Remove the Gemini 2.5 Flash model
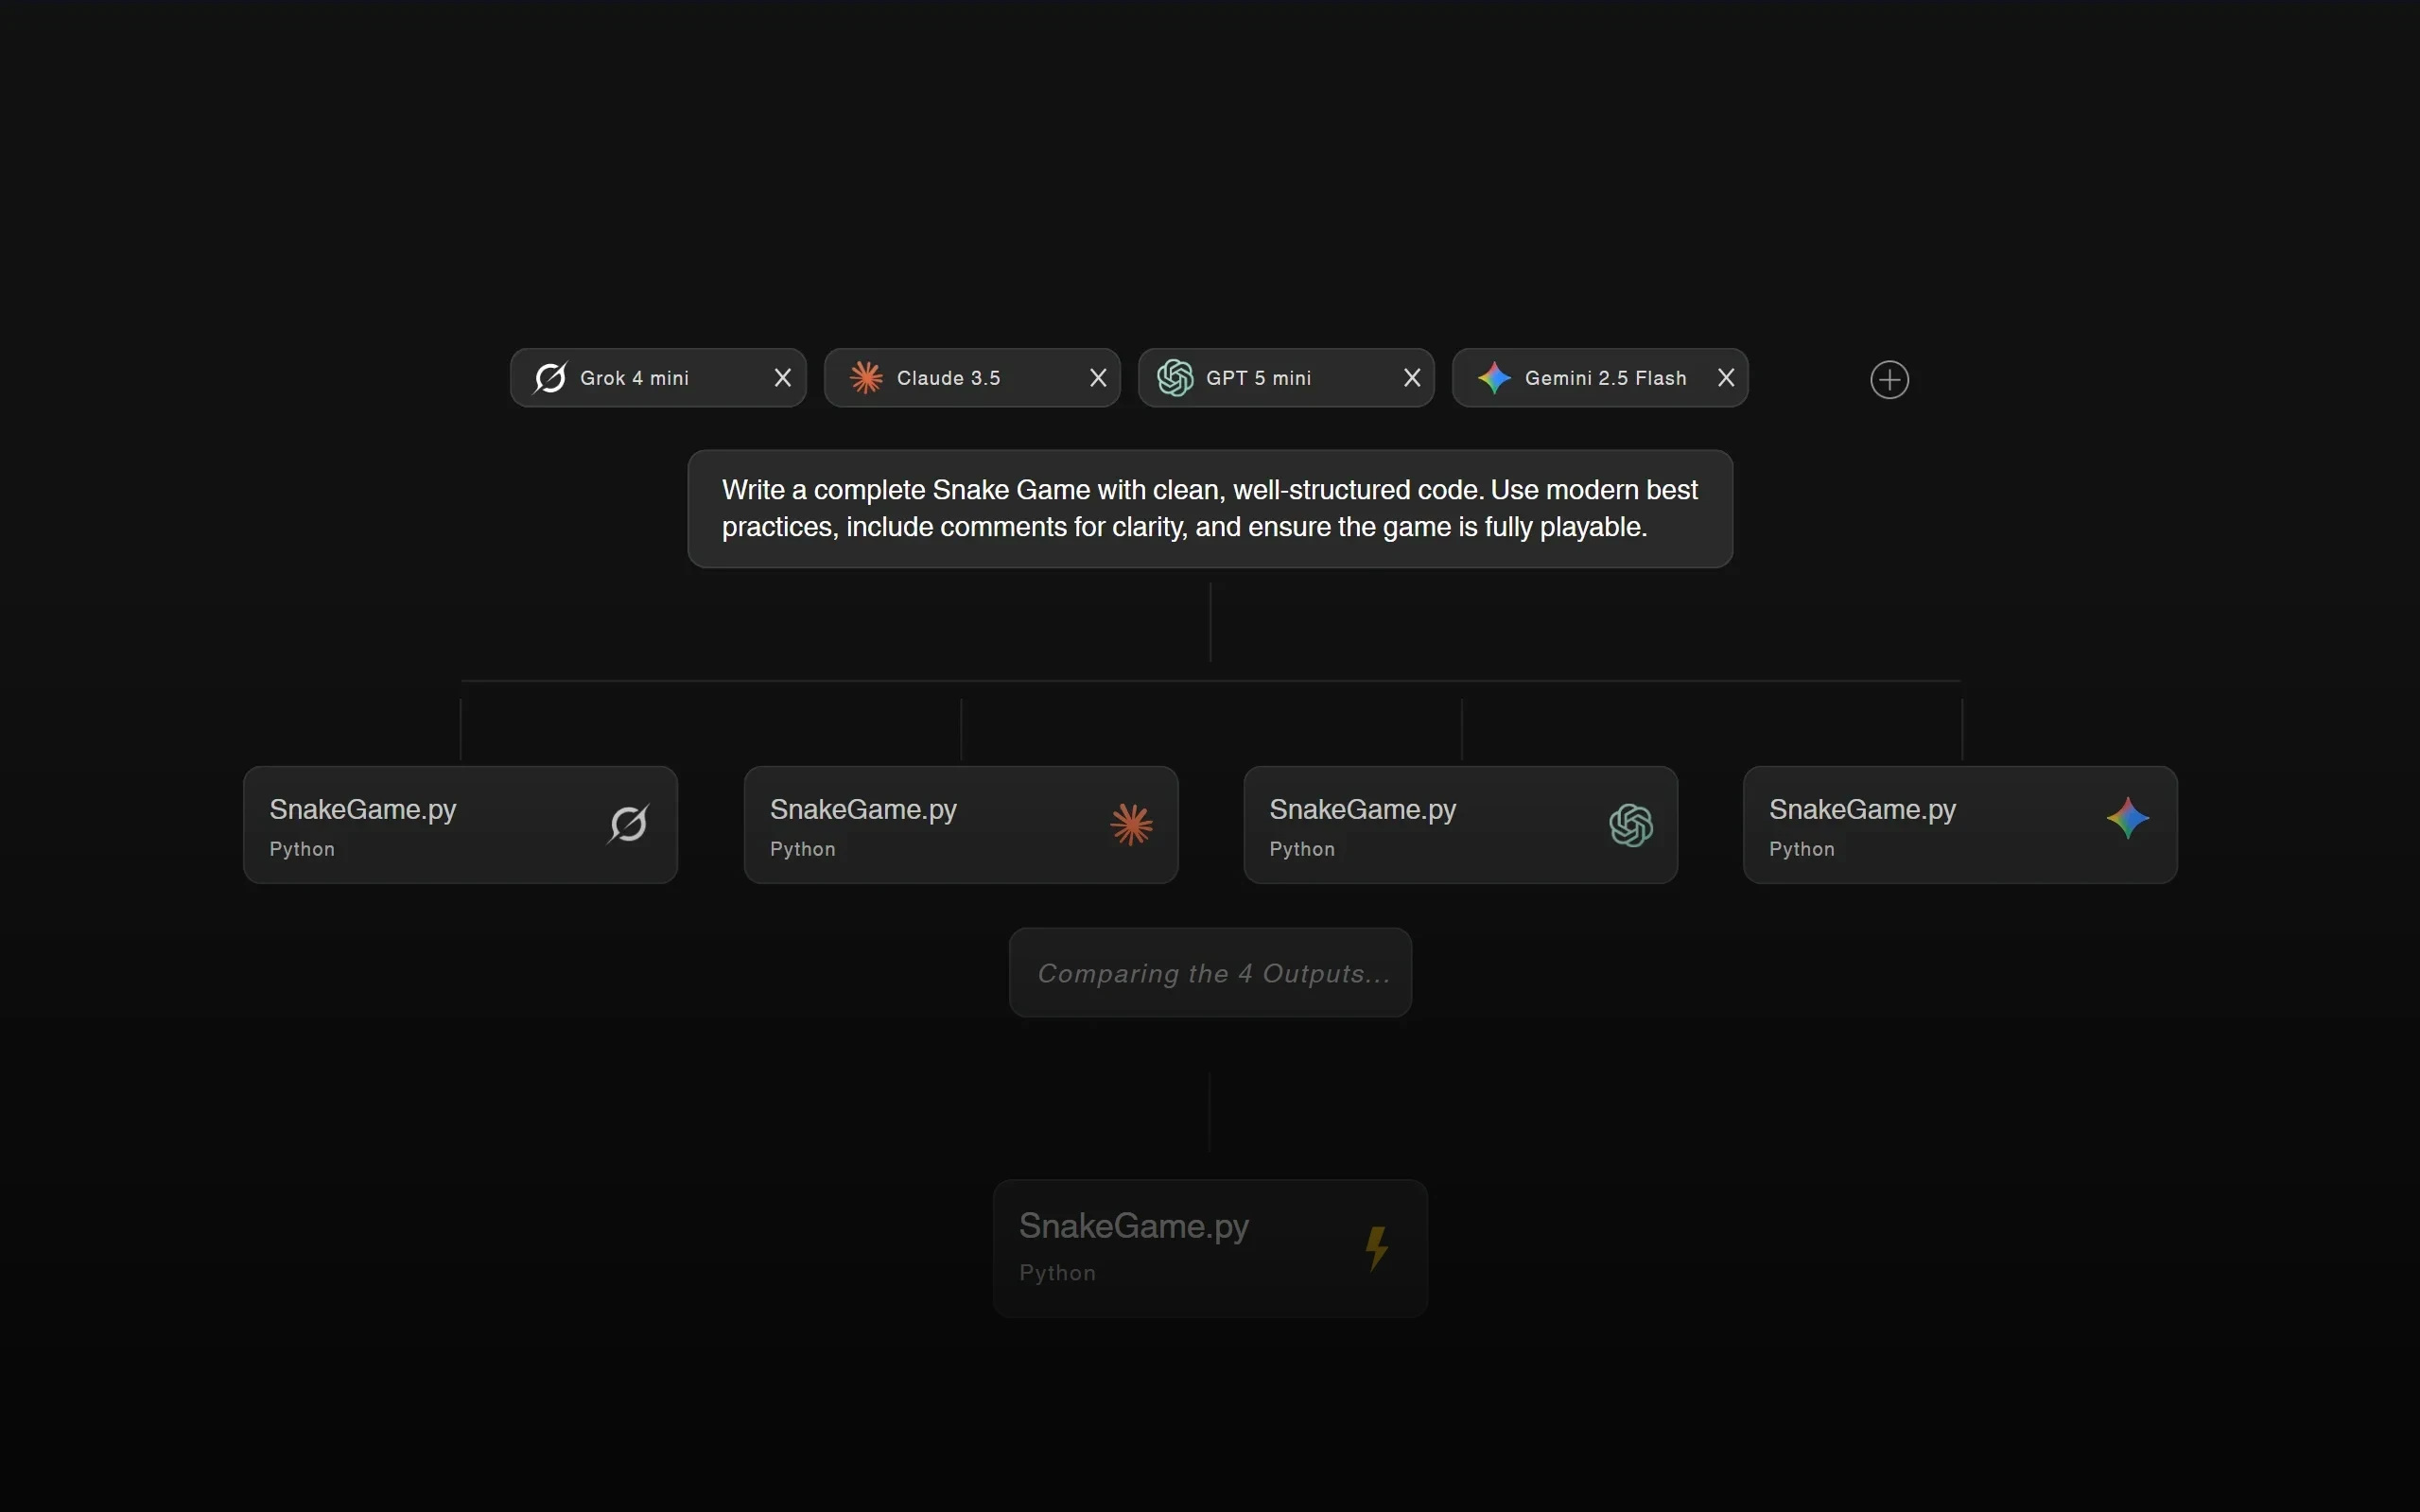2420x1512 pixels. (1726, 378)
